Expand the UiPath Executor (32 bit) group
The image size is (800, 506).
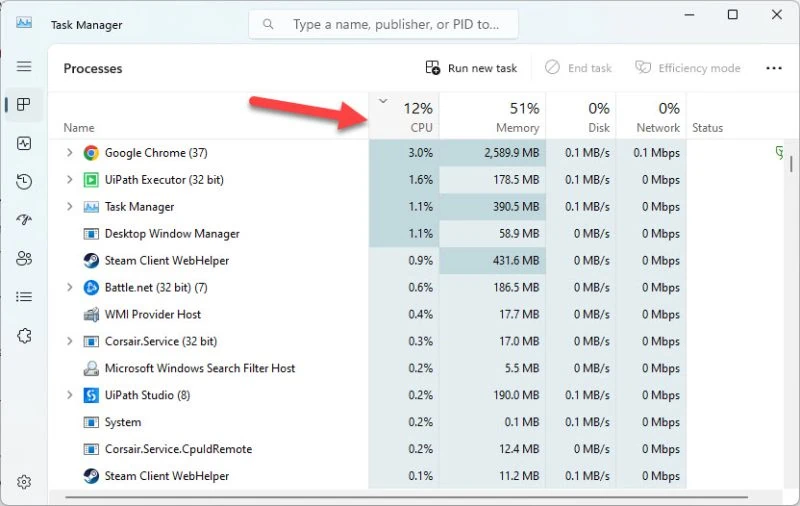click(x=69, y=180)
